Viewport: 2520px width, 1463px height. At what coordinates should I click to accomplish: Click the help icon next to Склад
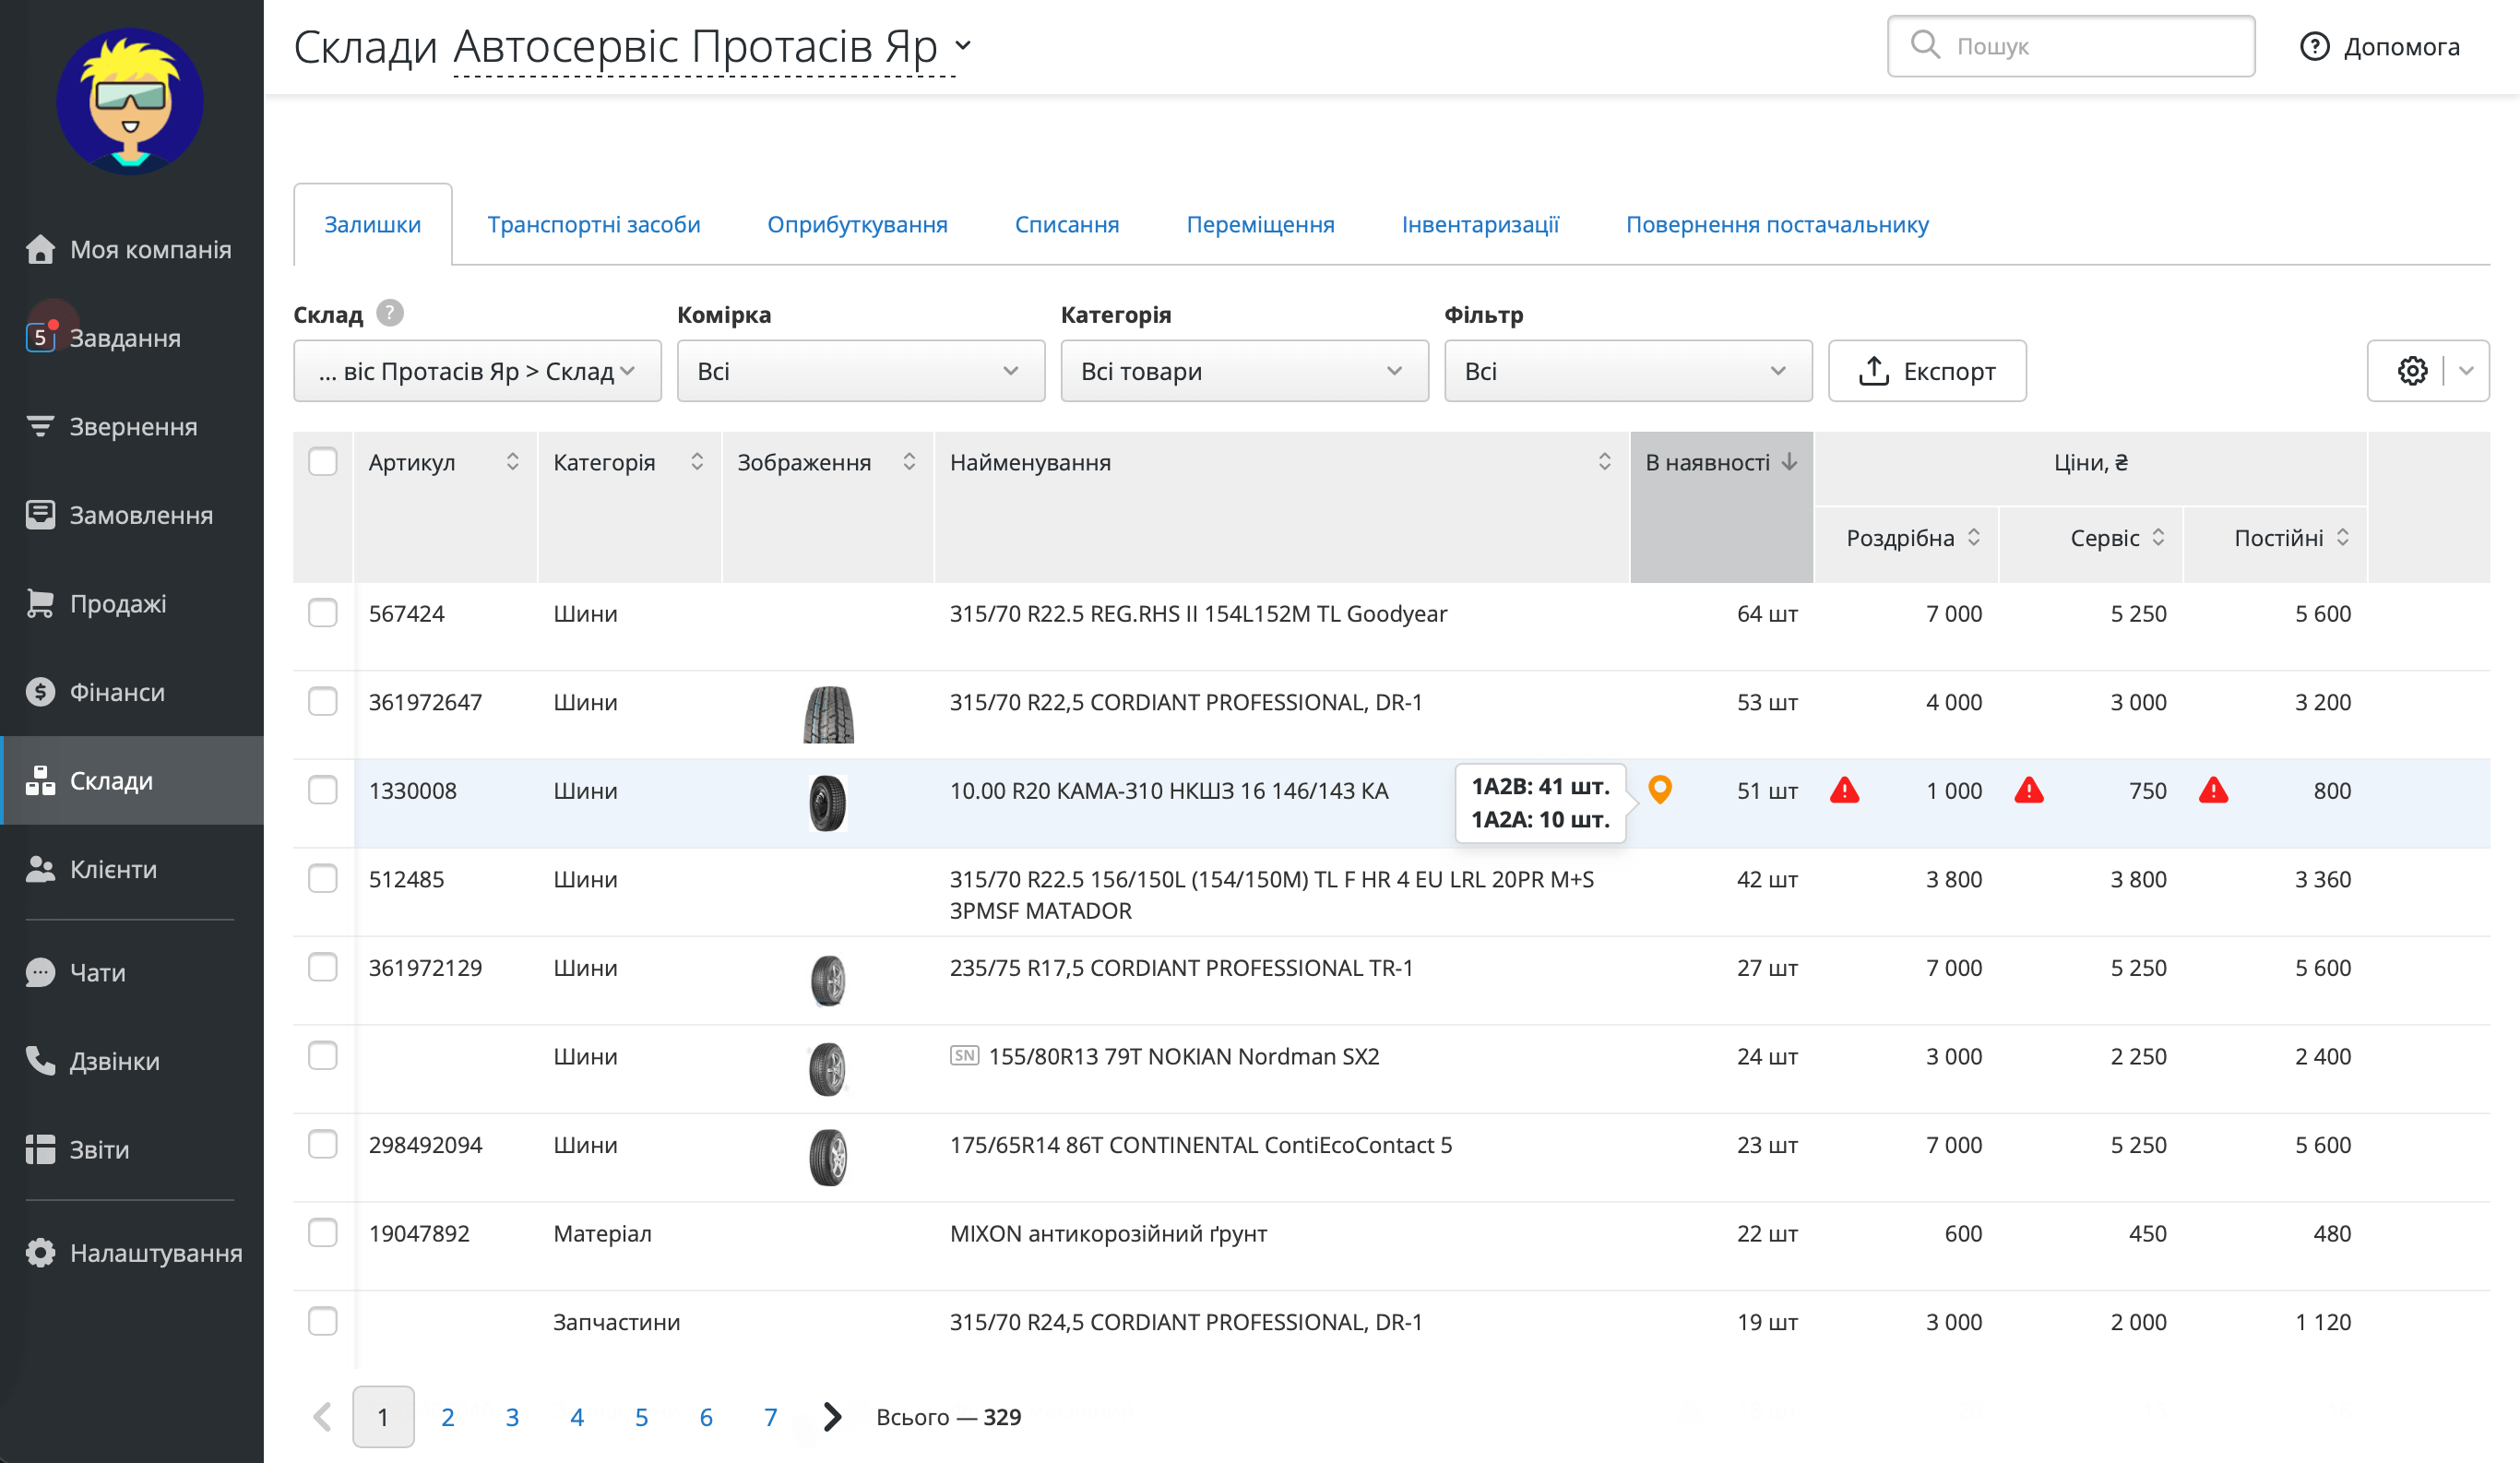[390, 313]
